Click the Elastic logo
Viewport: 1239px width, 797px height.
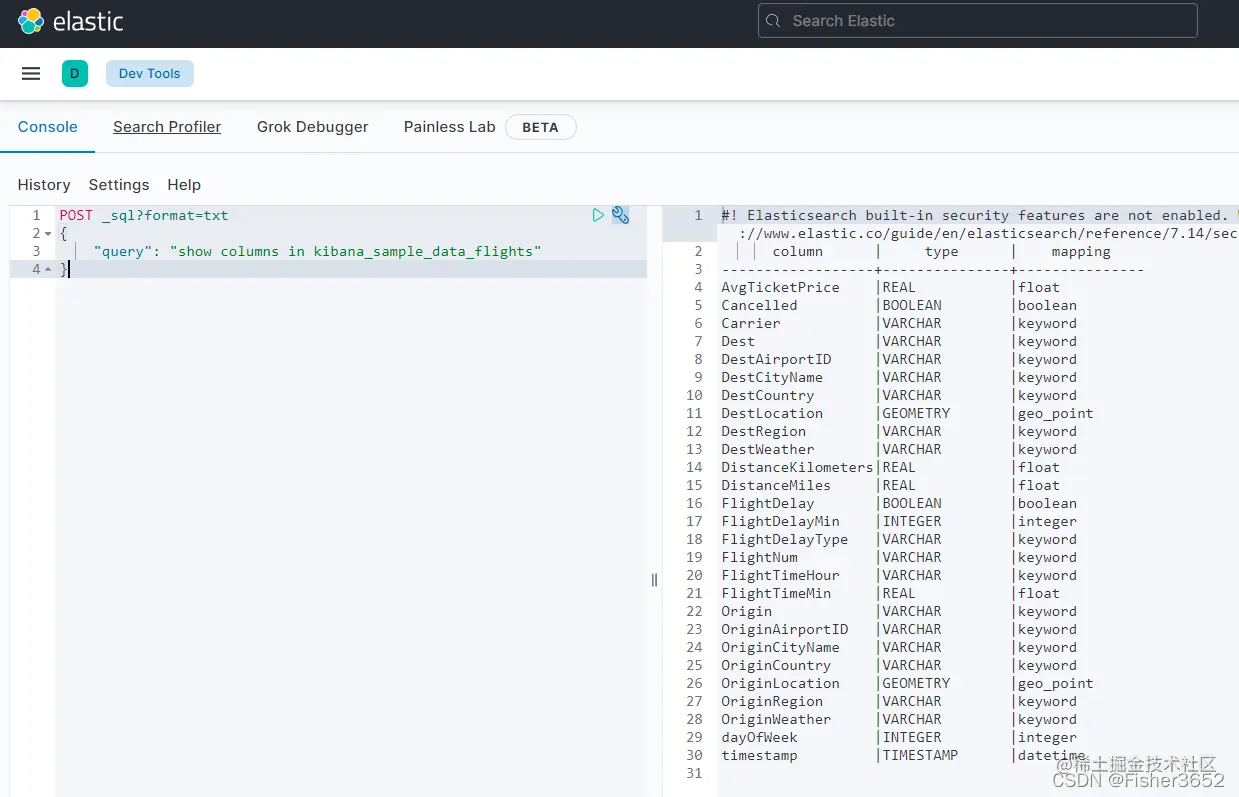click(70, 21)
